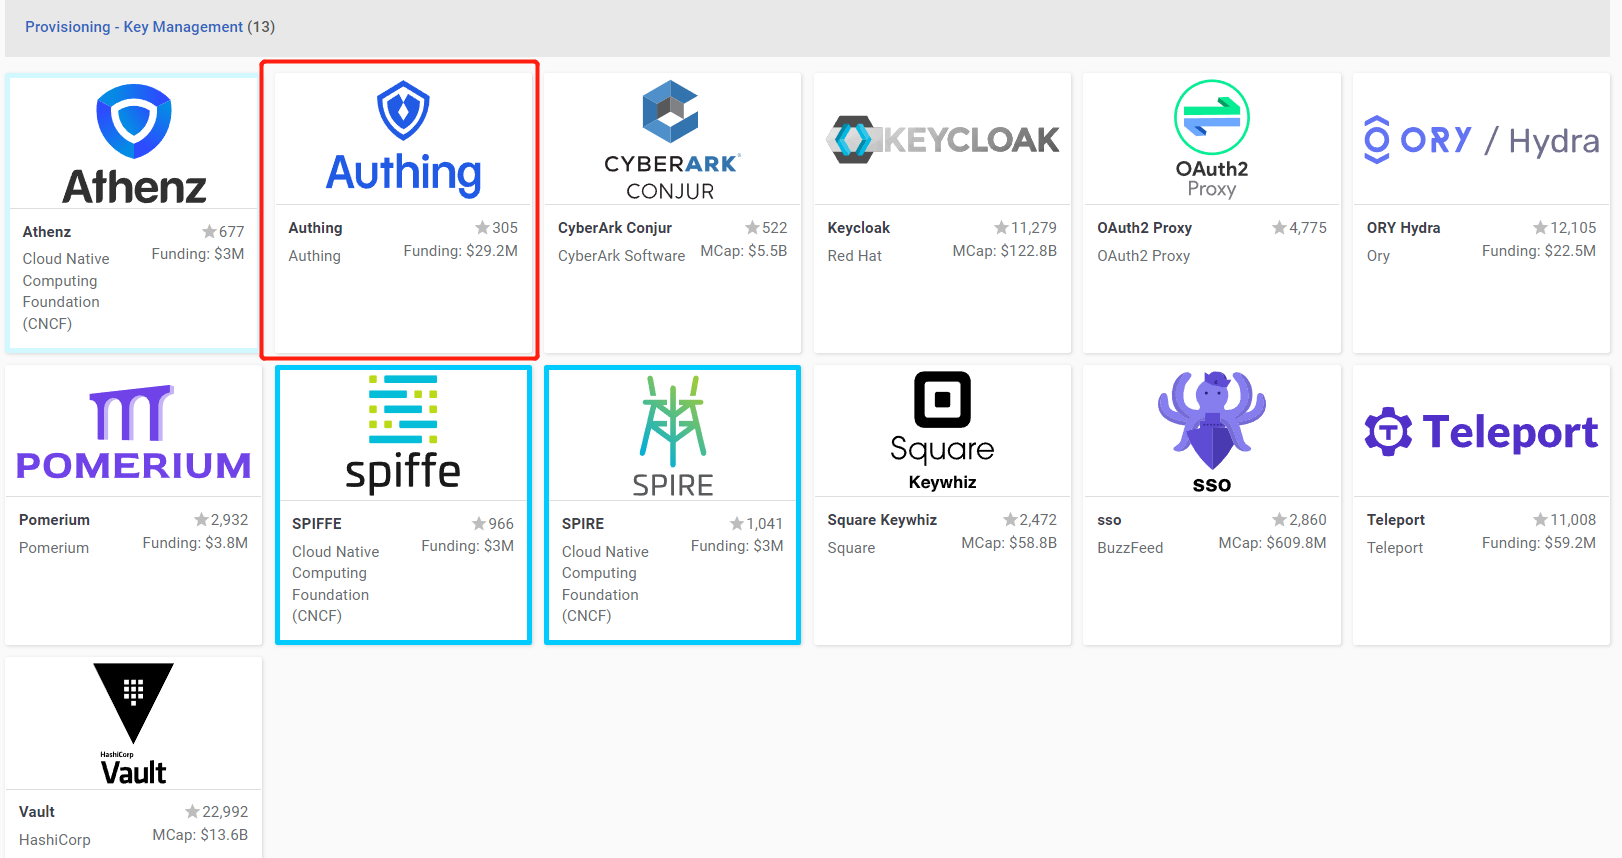The height and width of the screenshot is (858, 1622).
Task: Click the star icon on Vault card
Action: click(x=193, y=812)
